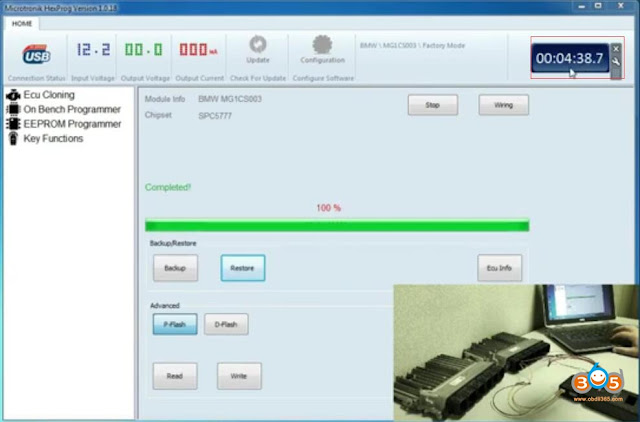This screenshot has height=422, width=640.
Task: Click the Backup button
Action: 176,268
